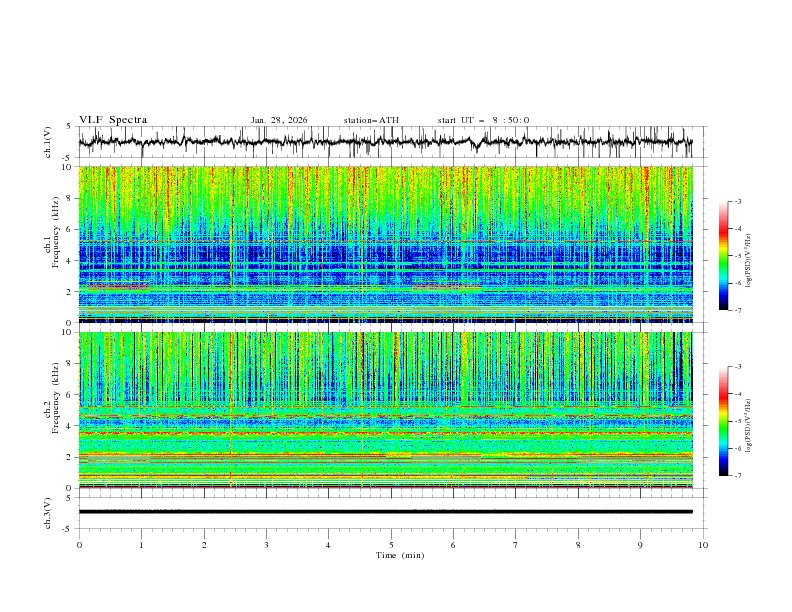Click the time axis tick label '0'
792x612 pixels.
click(x=79, y=545)
